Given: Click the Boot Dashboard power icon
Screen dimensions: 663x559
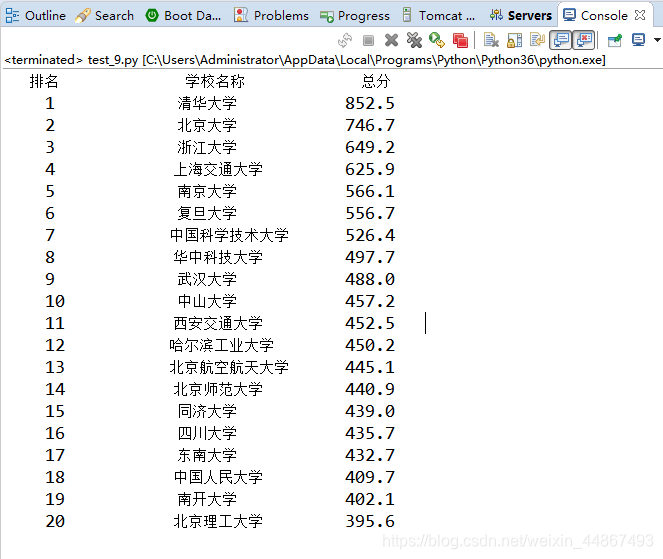Looking at the screenshot, I should coord(152,16).
